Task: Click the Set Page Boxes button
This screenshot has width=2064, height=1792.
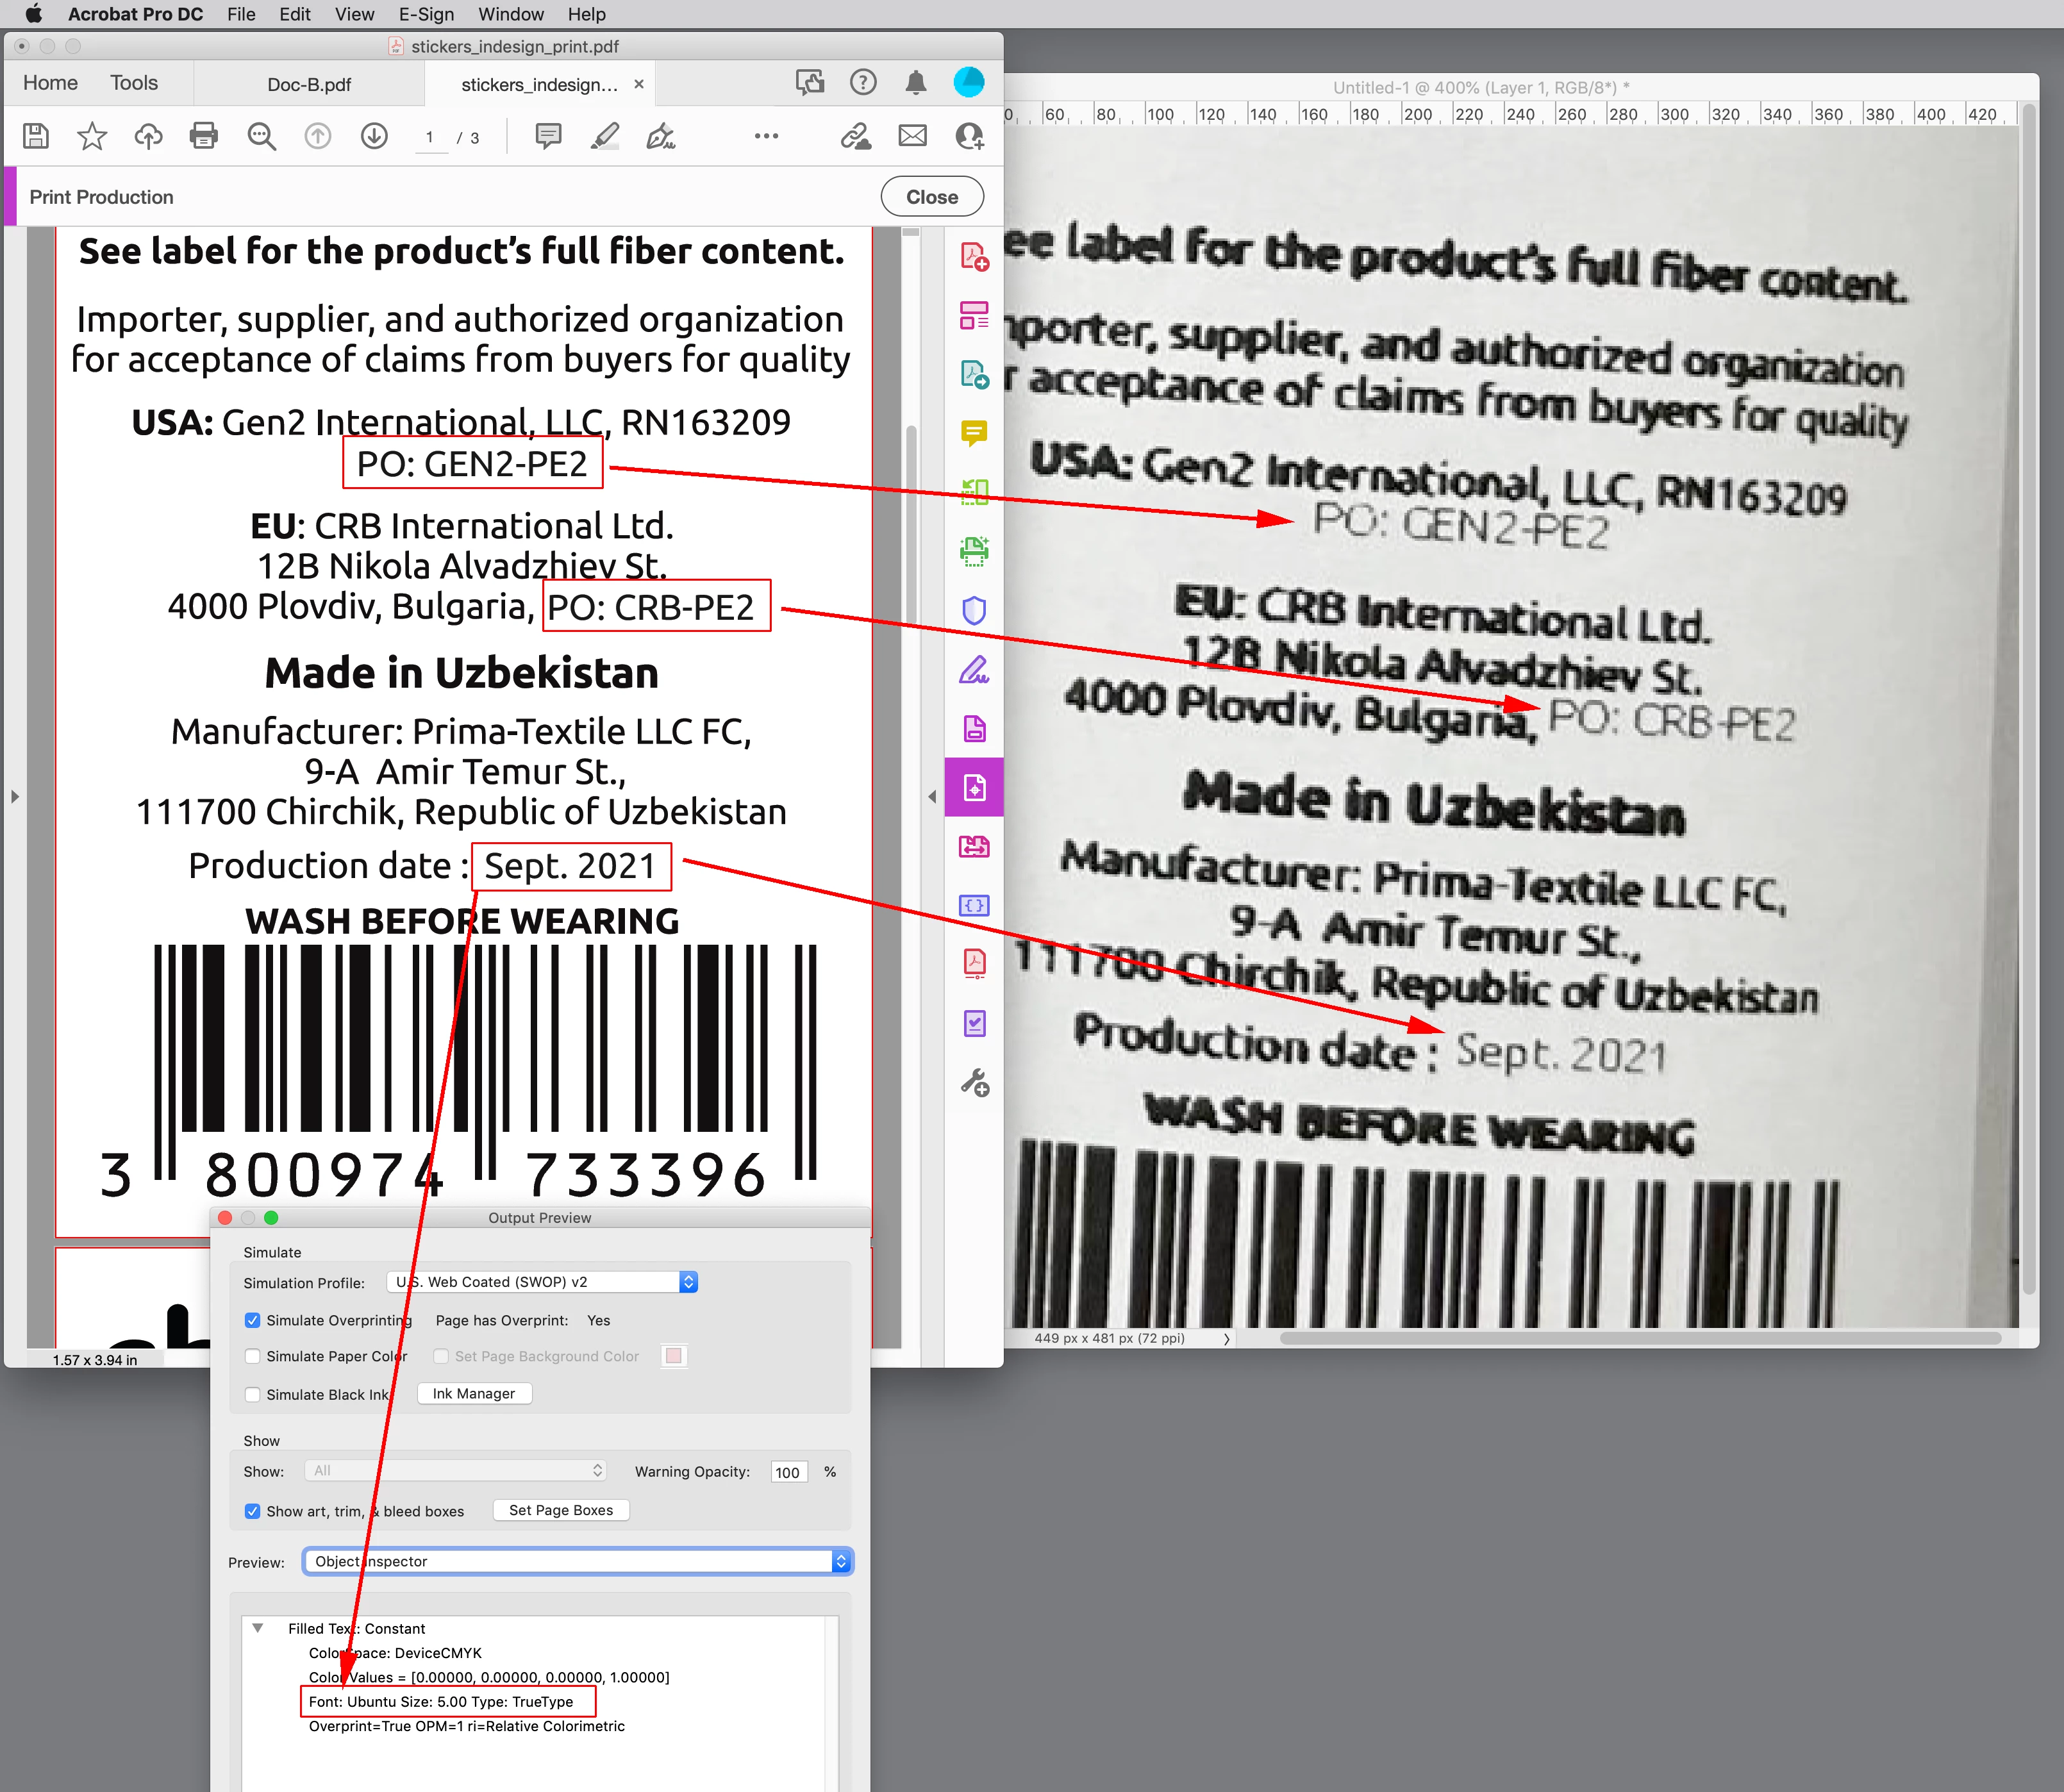Action: (560, 1510)
